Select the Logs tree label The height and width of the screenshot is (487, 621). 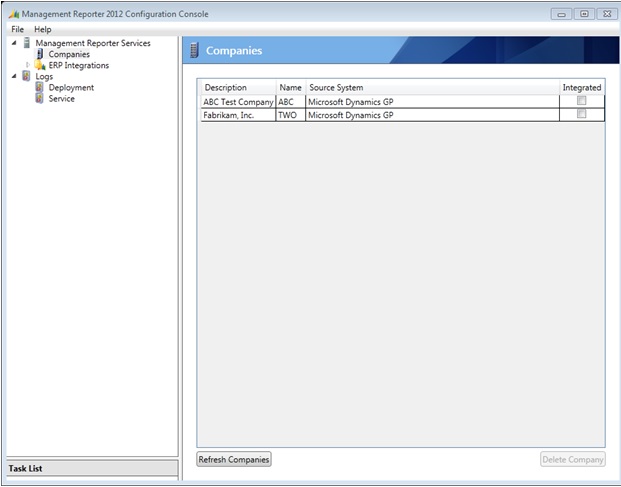pos(44,76)
